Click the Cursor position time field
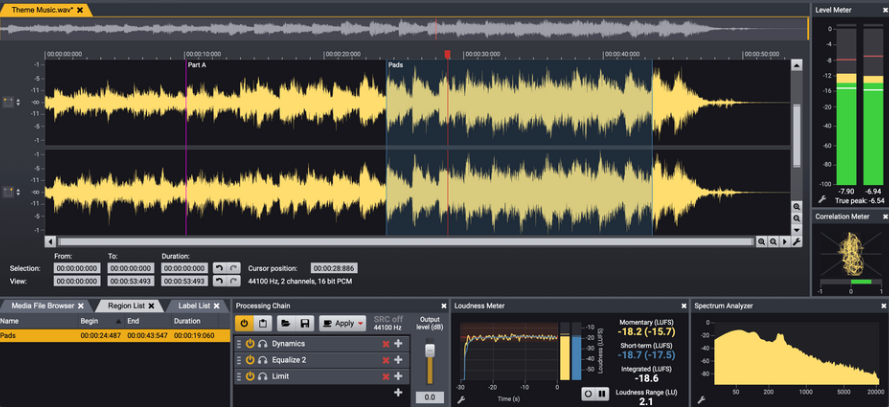 334,268
